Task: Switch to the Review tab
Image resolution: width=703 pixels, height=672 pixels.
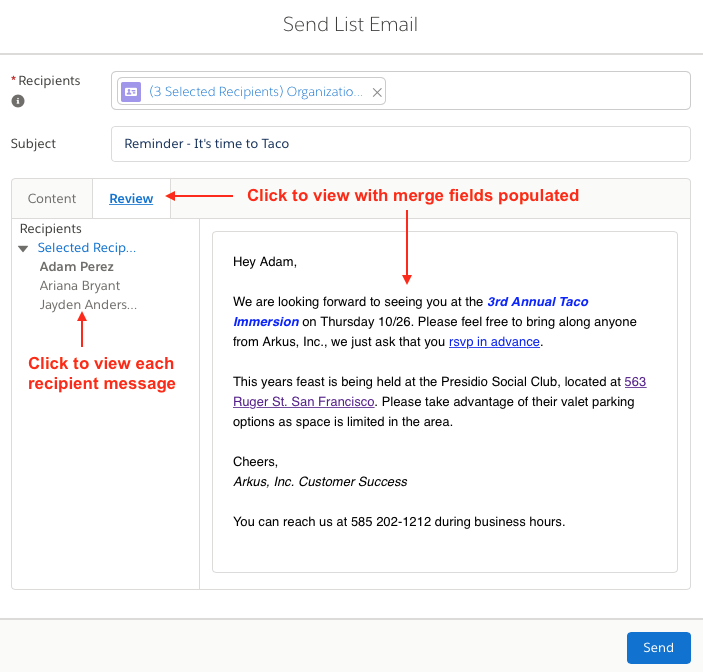Action: (131, 199)
